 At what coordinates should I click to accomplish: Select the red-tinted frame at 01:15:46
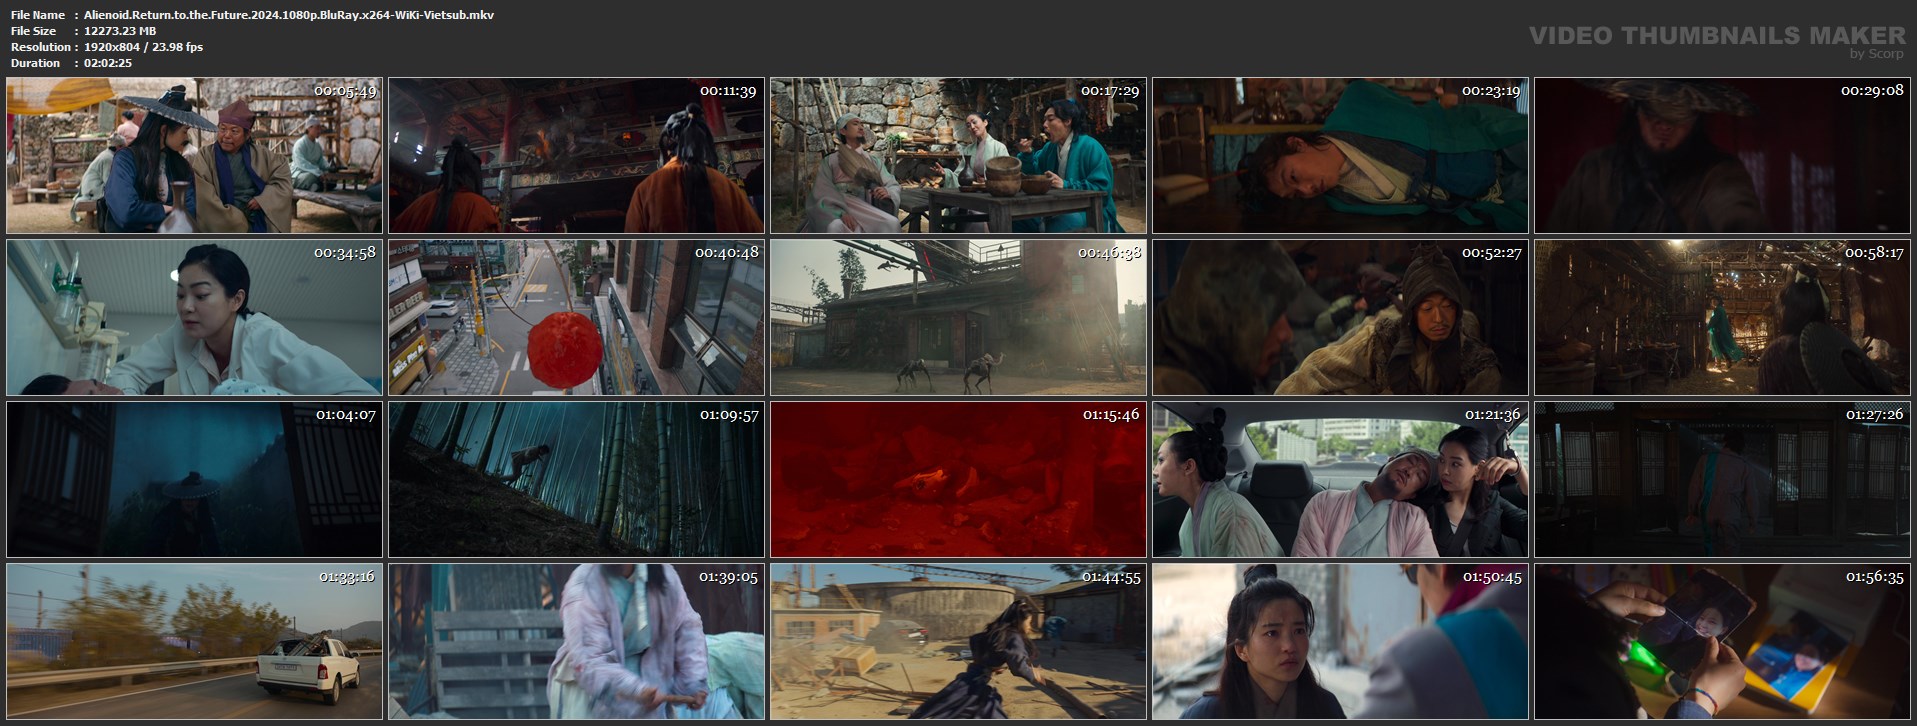958,480
